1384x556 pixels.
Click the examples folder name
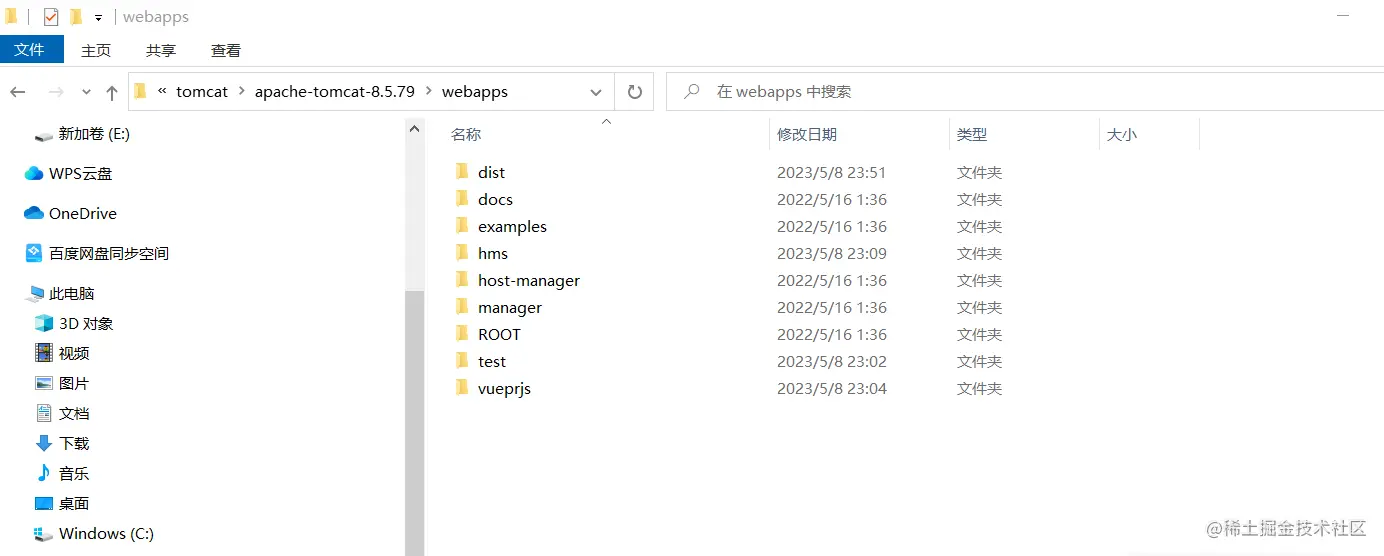pyautogui.click(x=512, y=227)
